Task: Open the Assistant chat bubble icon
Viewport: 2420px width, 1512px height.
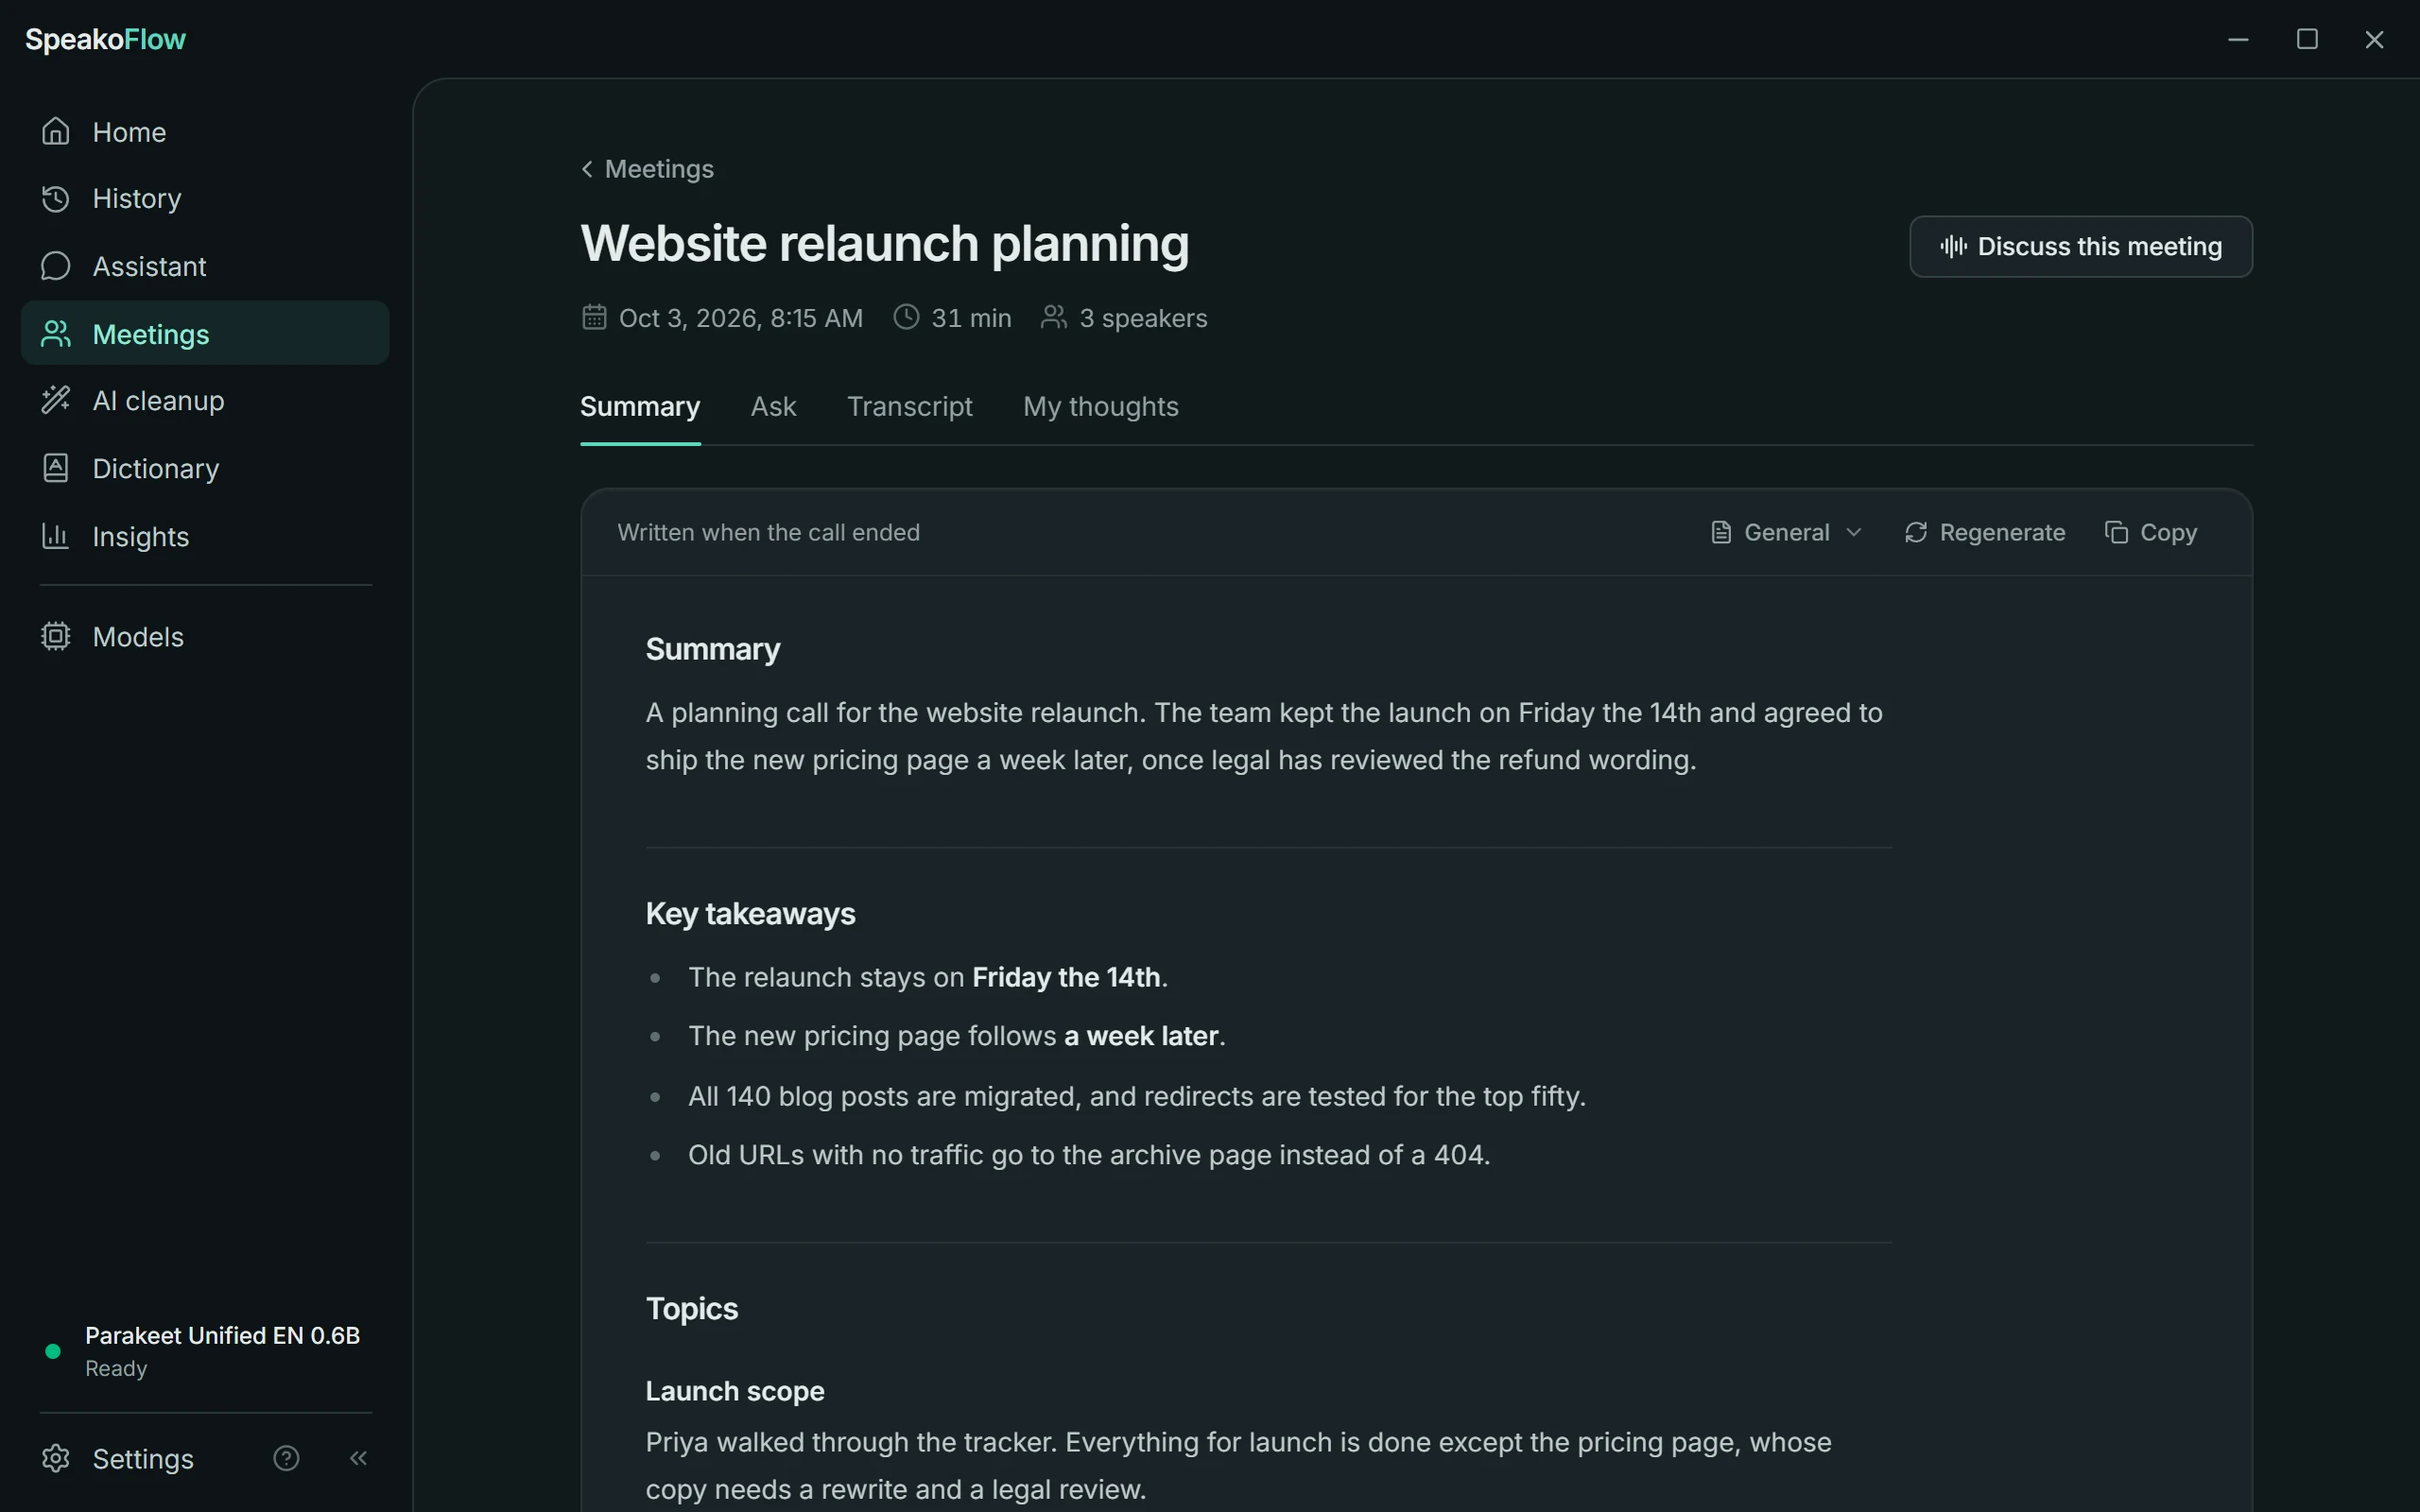Action: point(56,266)
